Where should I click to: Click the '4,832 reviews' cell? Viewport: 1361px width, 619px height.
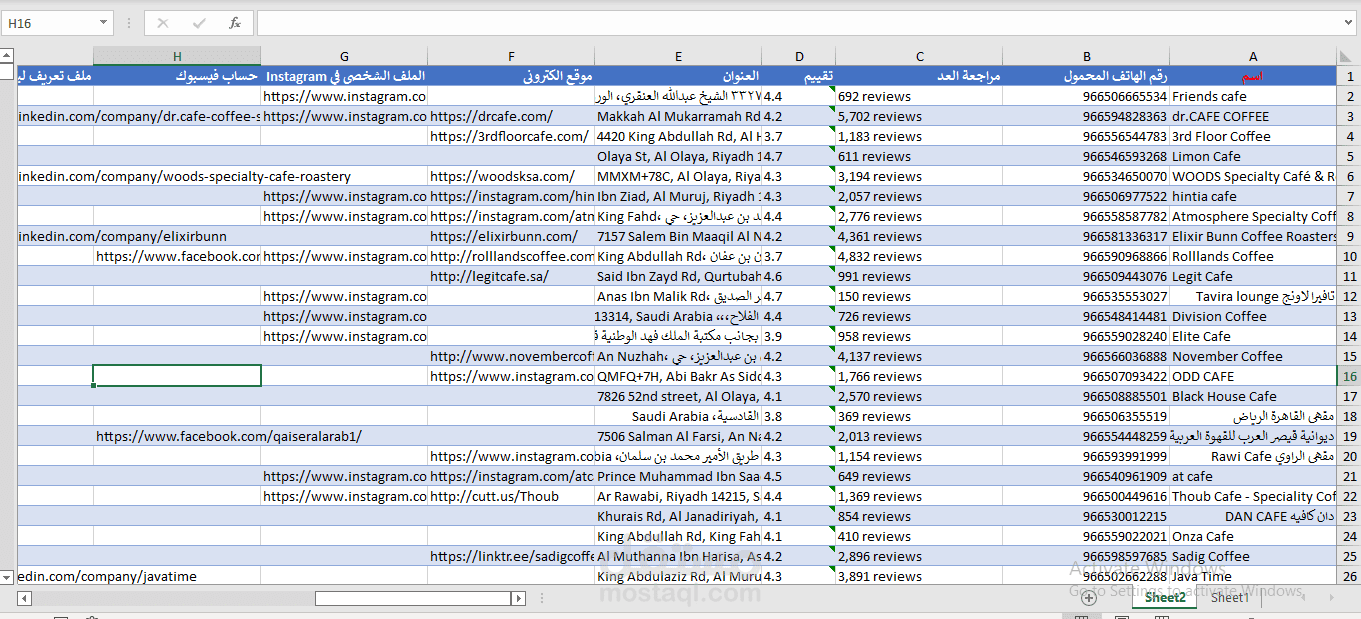[x=920, y=256]
